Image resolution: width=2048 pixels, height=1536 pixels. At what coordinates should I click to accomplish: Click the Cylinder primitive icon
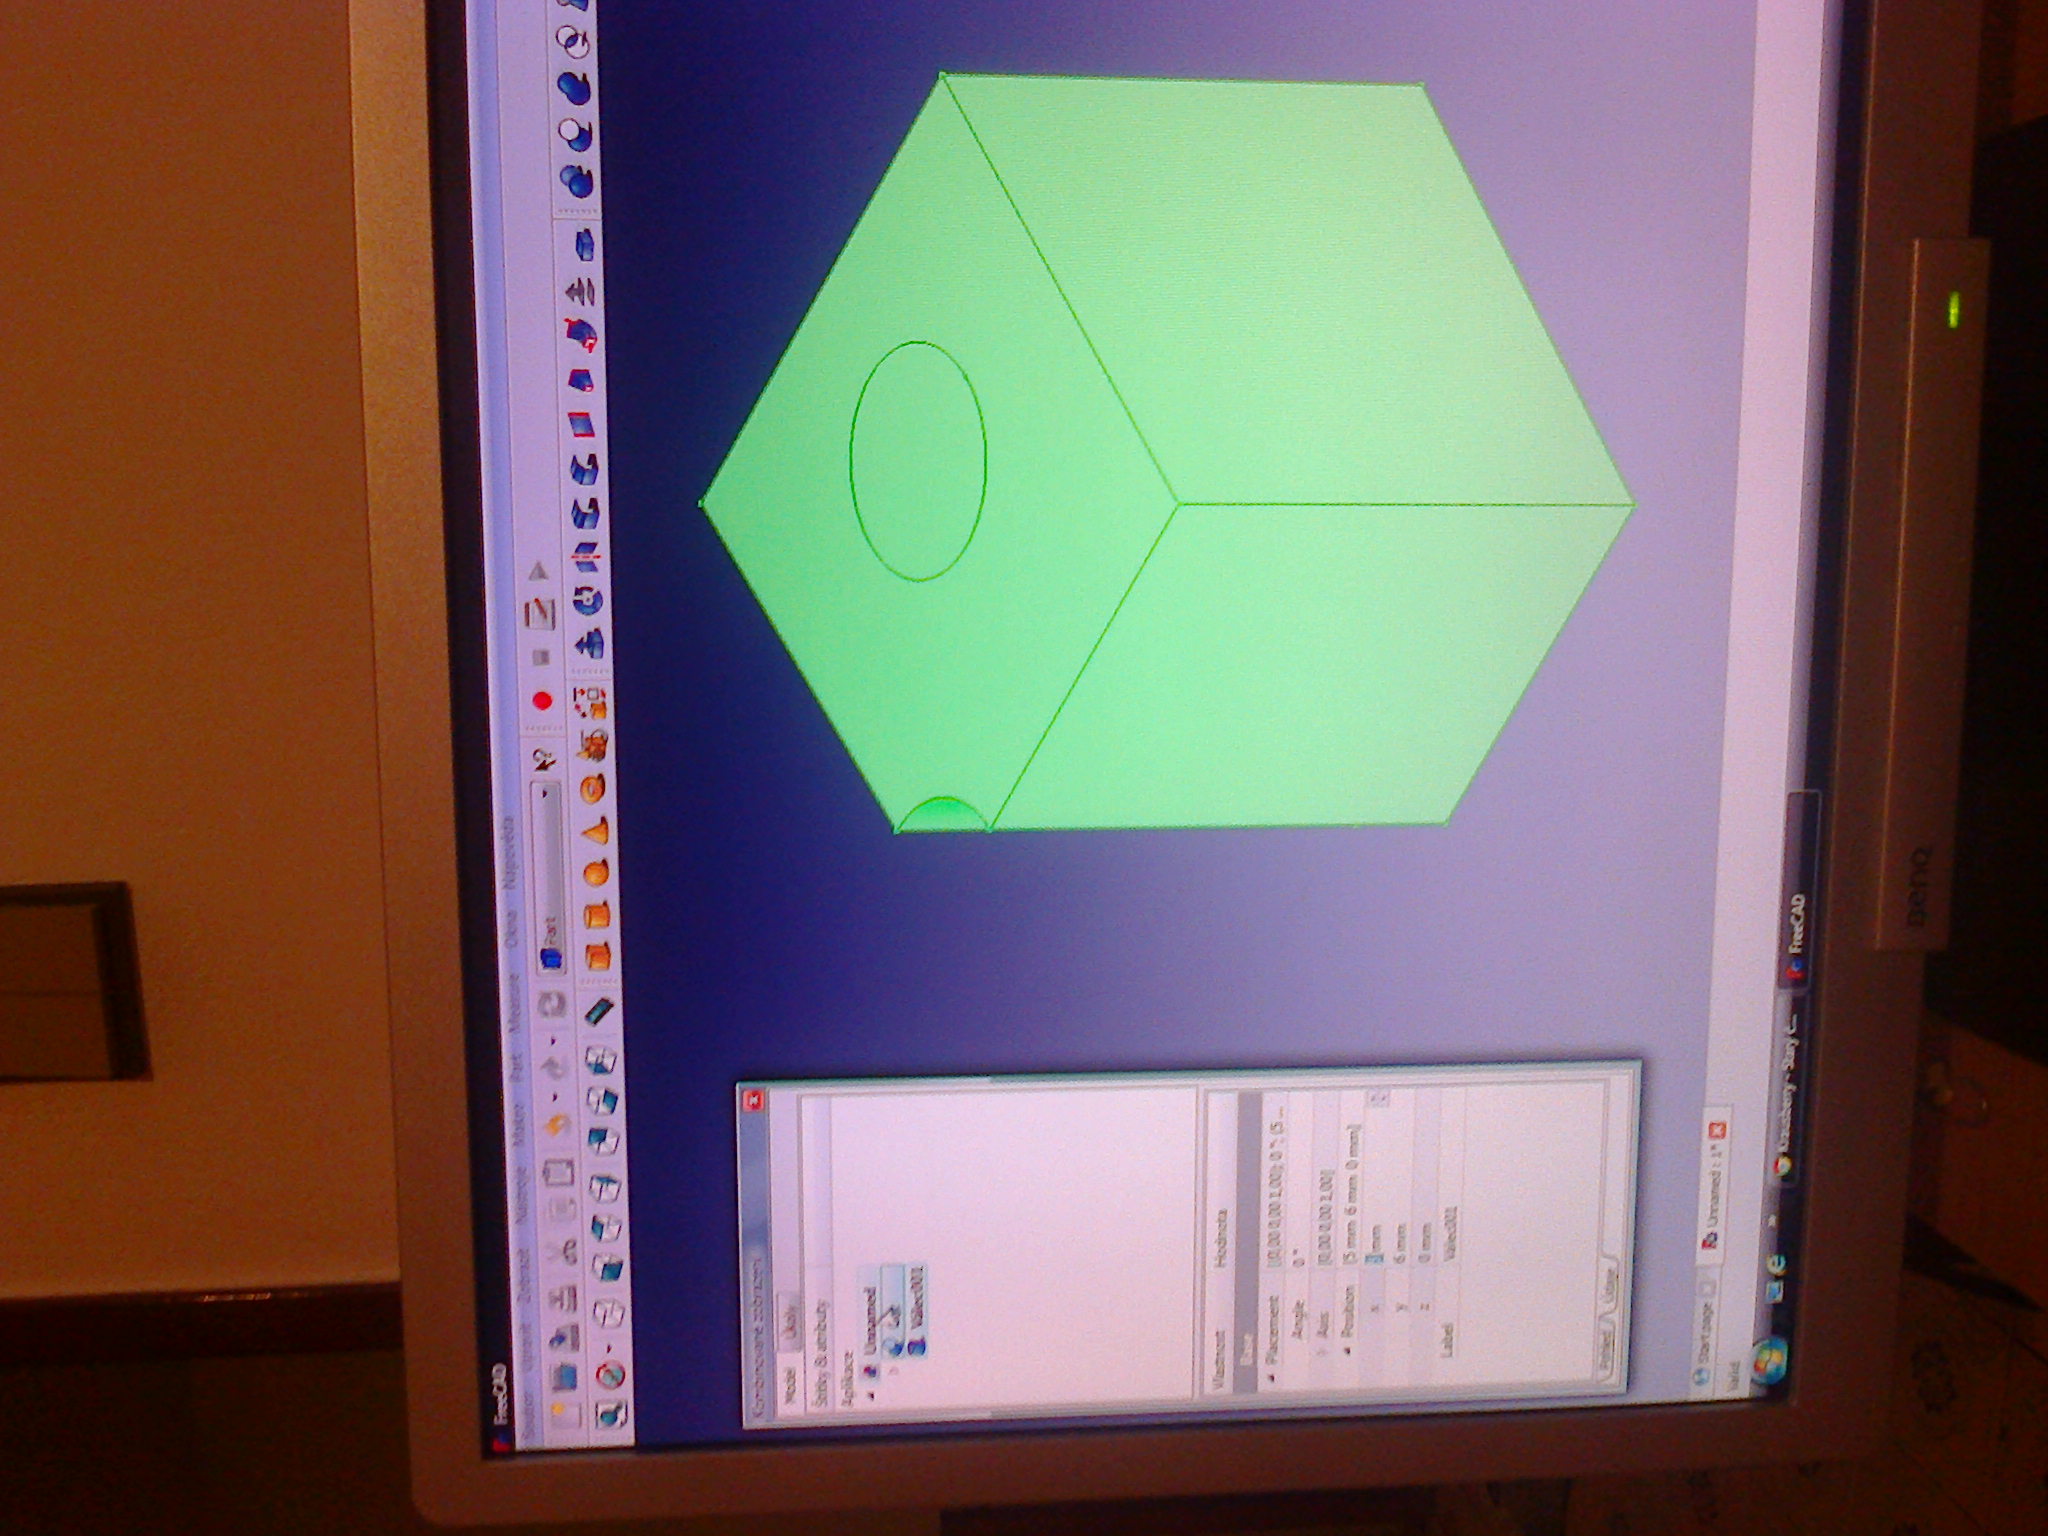click(597, 915)
